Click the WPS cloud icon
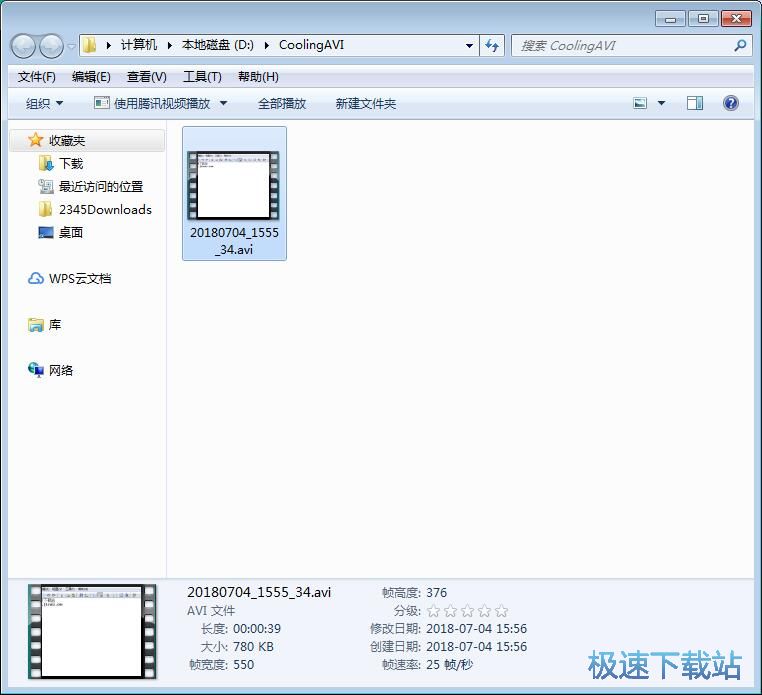This screenshot has height=695, width=762. (x=35, y=278)
